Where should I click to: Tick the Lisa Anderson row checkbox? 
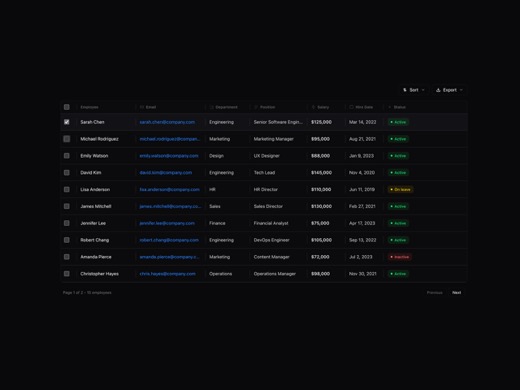(67, 189)
